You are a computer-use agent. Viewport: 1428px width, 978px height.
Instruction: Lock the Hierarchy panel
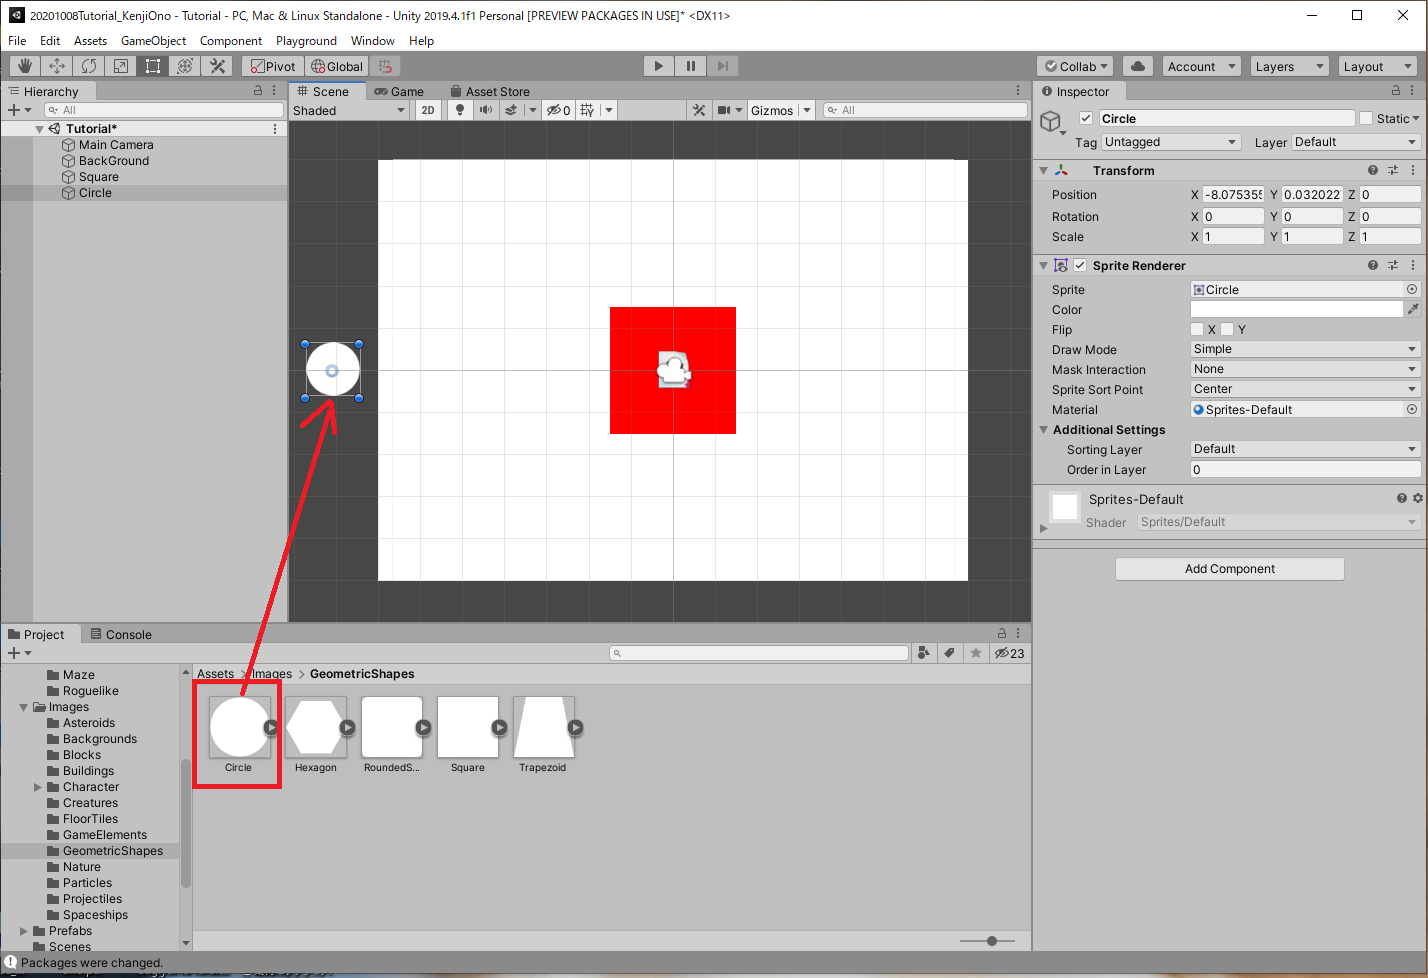[258, 90]
